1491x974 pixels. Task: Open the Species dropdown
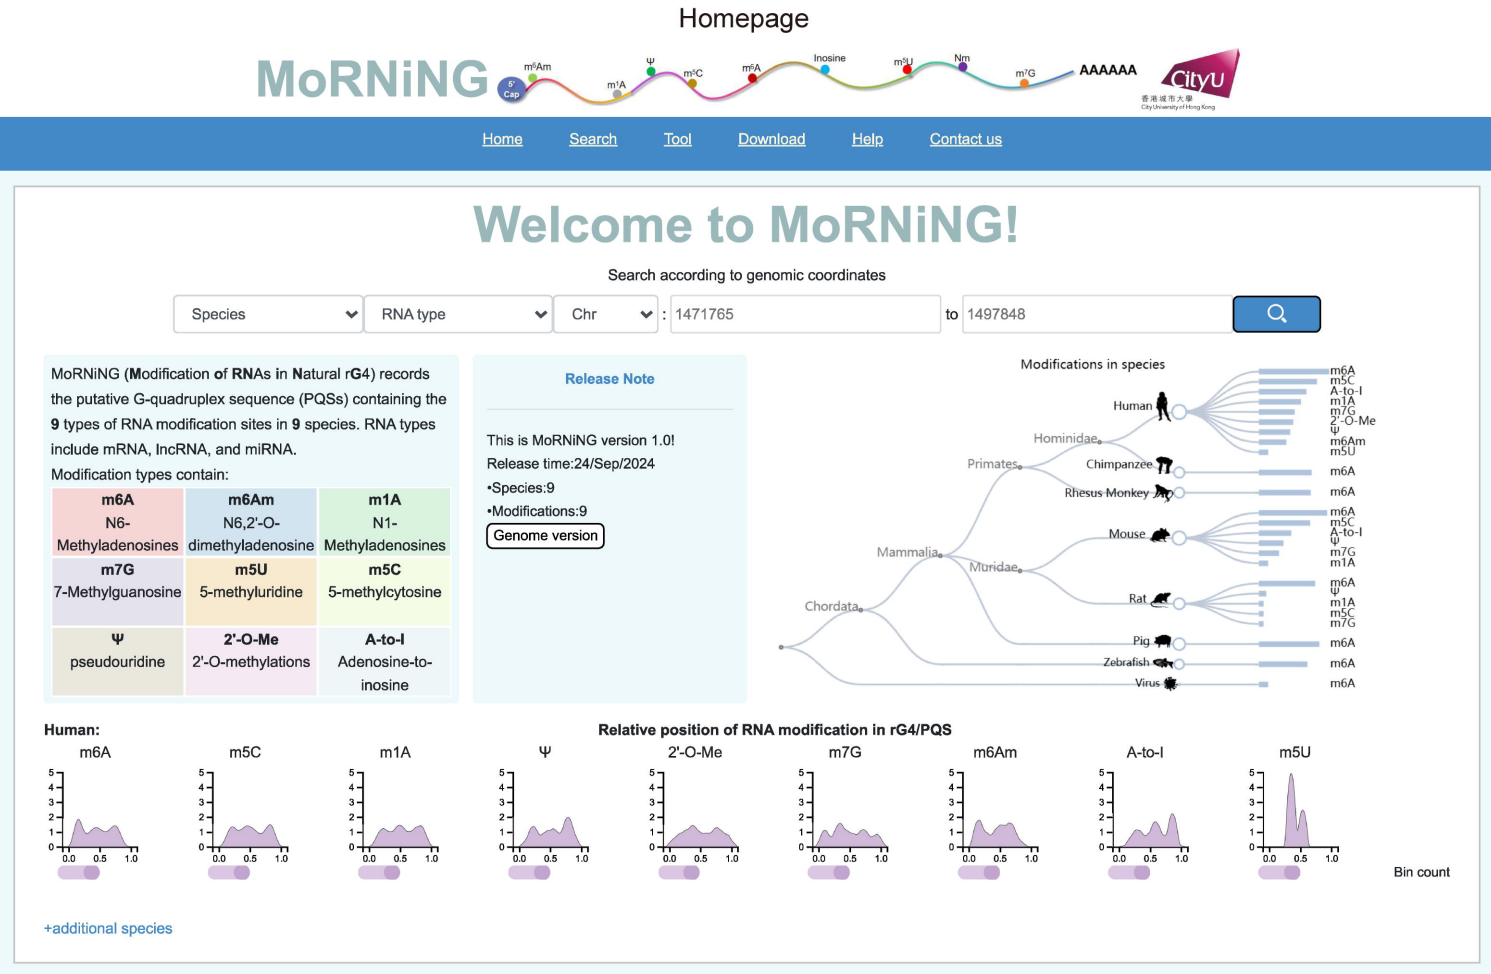click(267, 313)
